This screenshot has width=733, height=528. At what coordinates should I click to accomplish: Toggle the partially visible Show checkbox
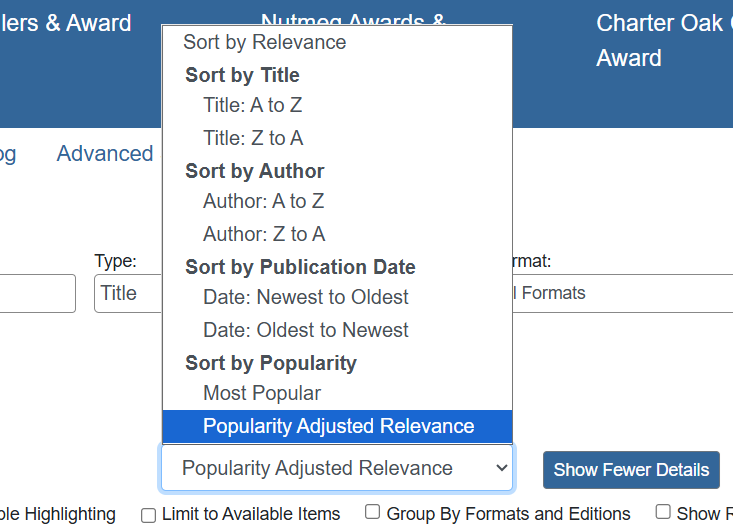click(663, 512)
